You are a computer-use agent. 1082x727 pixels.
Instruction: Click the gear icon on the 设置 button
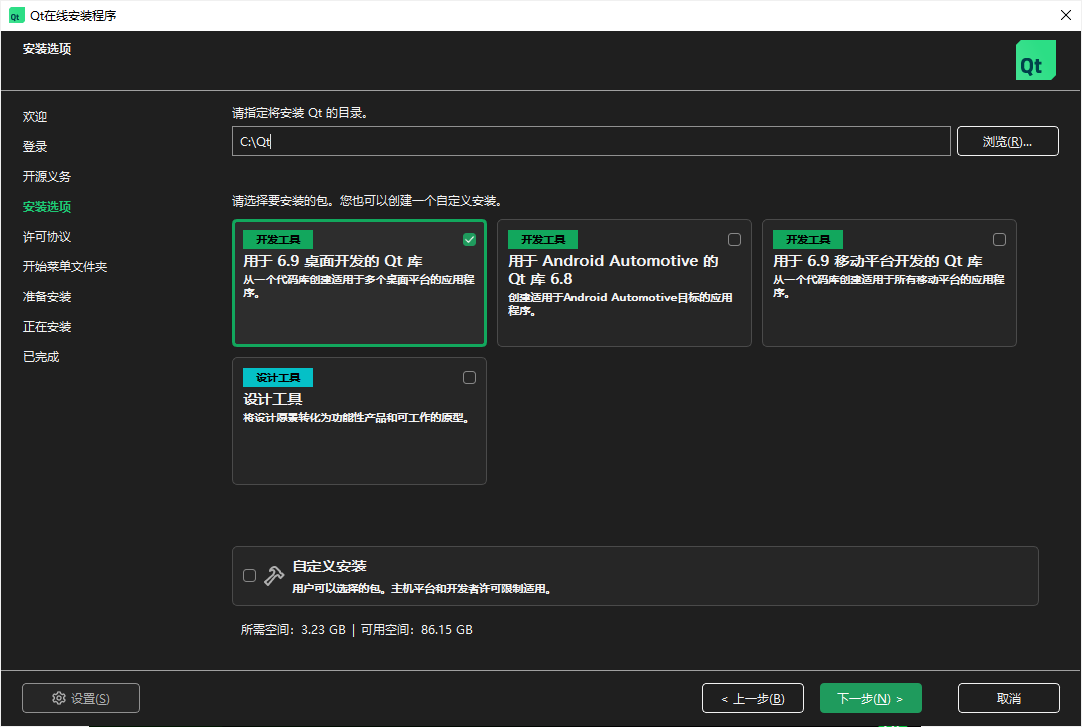59,698
